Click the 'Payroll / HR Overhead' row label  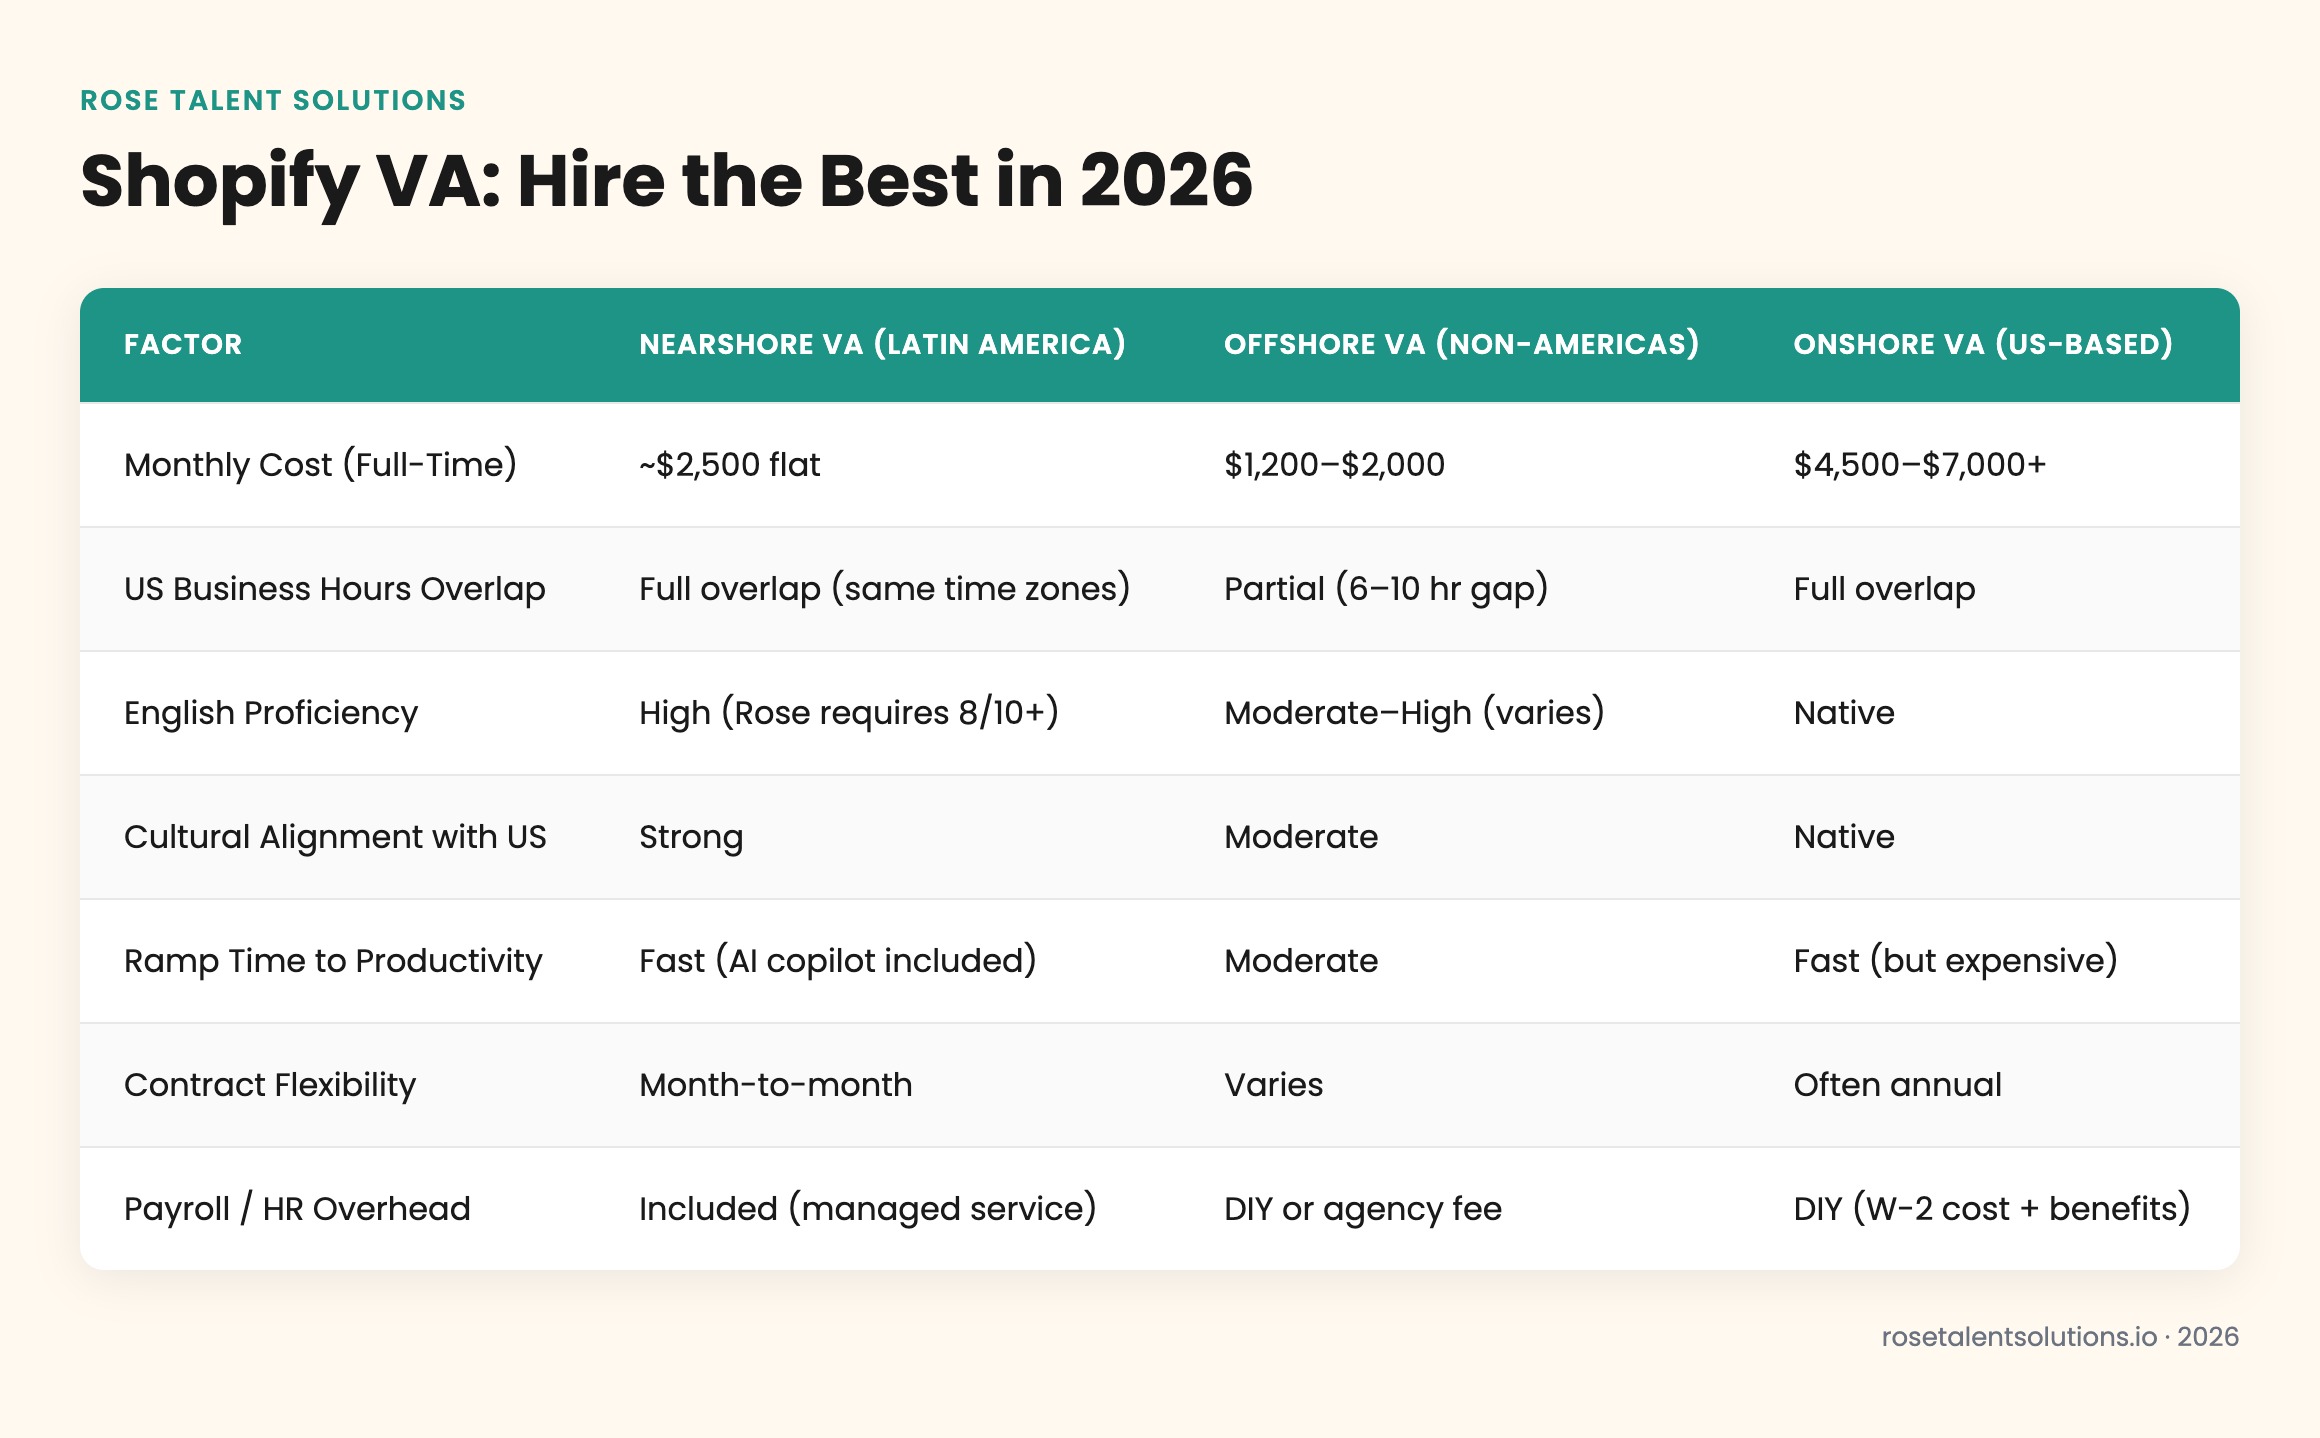tap(297, 1209)
